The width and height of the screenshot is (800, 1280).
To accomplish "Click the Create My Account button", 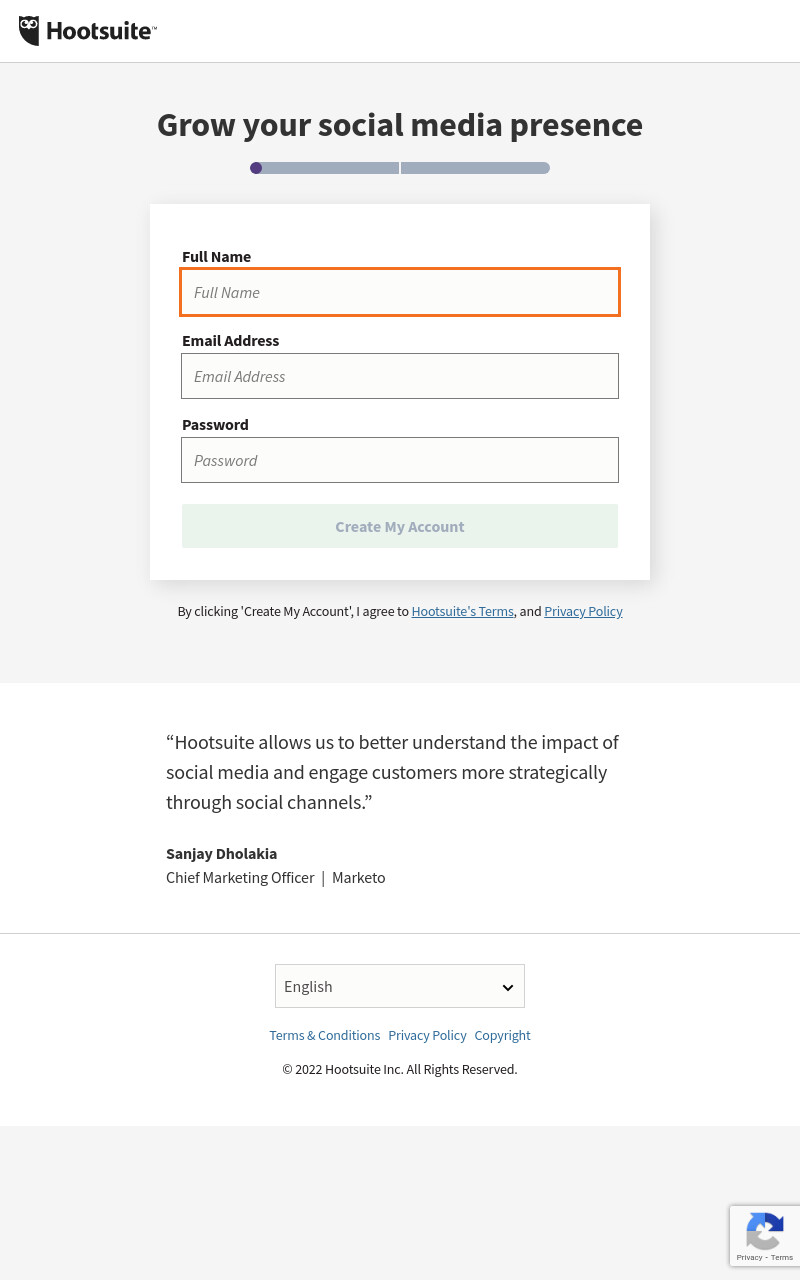I will 400,526.
